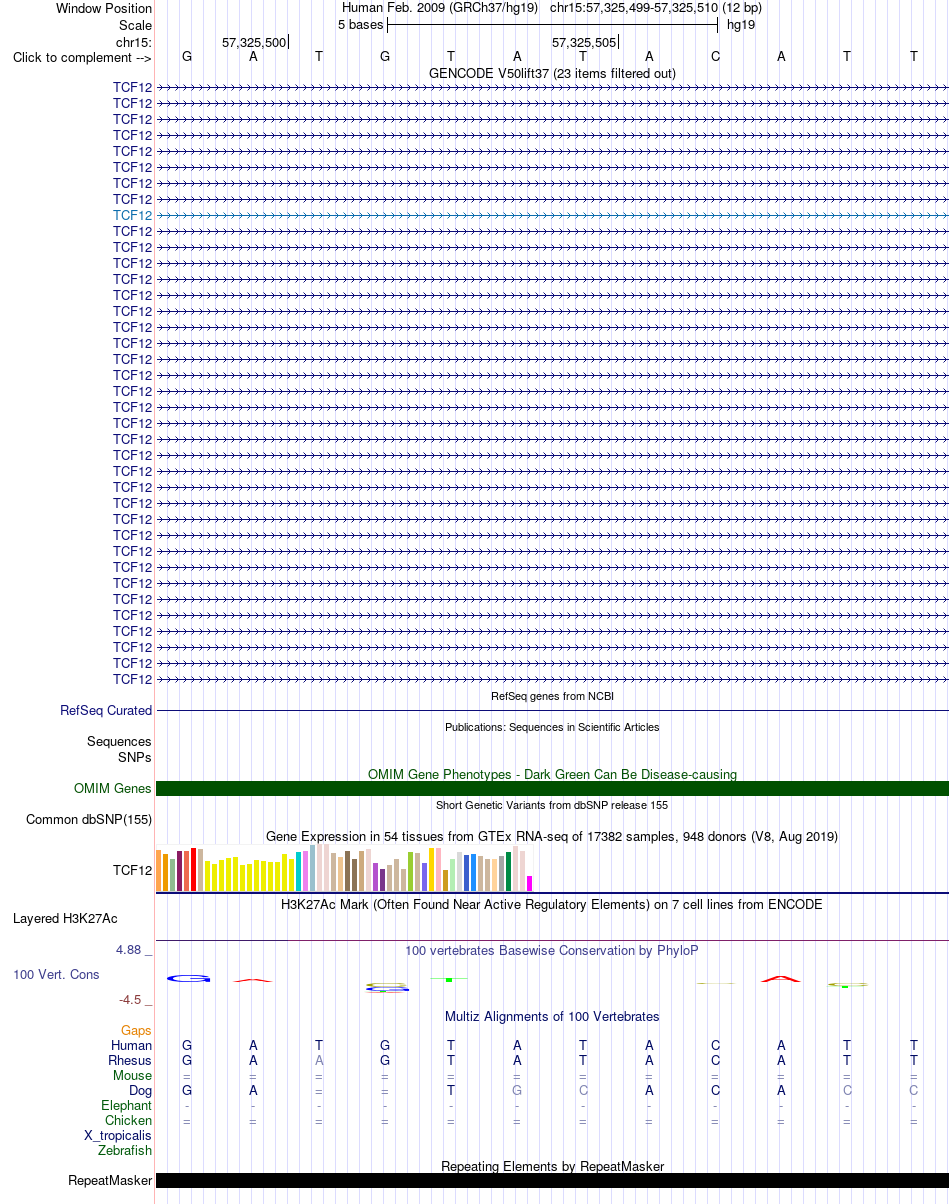Screen dimensions: 950x1204
Task: Open 'Multiz Alignments of 100 Vertebrates' title
Action: pyautogui.click(x=552, y=1016)
